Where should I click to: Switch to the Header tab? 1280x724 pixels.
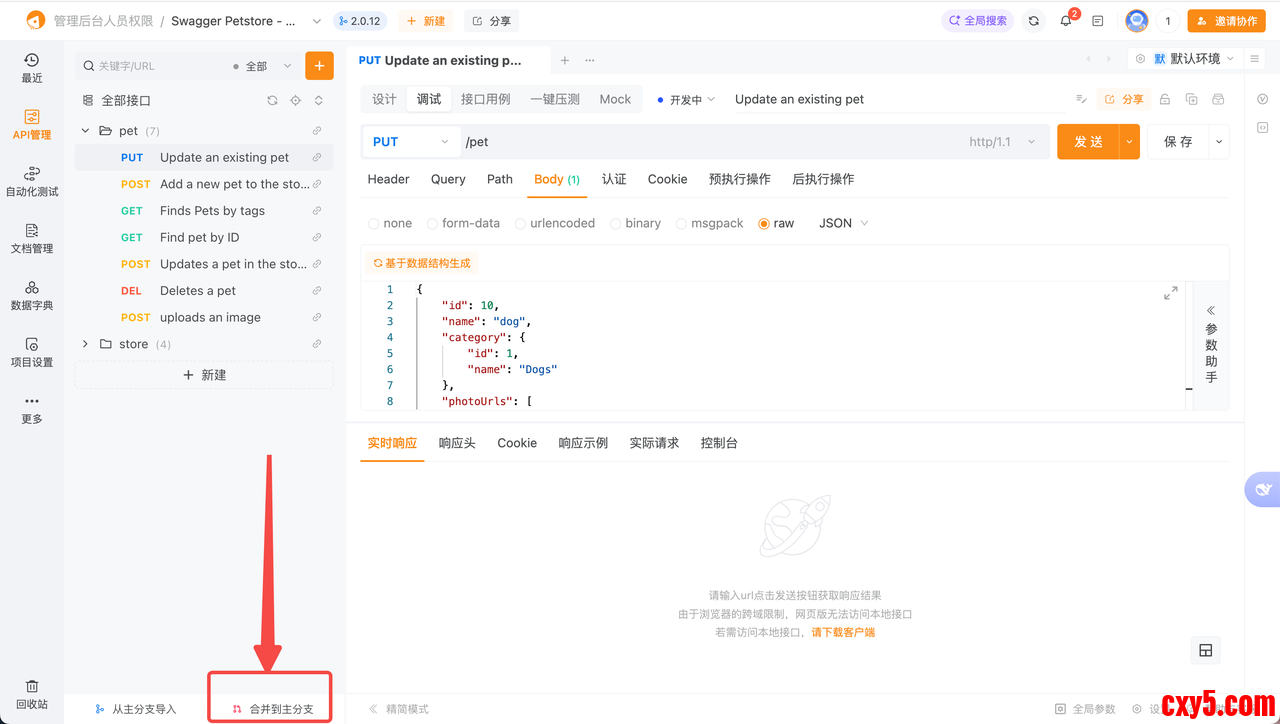coord(388,179)
